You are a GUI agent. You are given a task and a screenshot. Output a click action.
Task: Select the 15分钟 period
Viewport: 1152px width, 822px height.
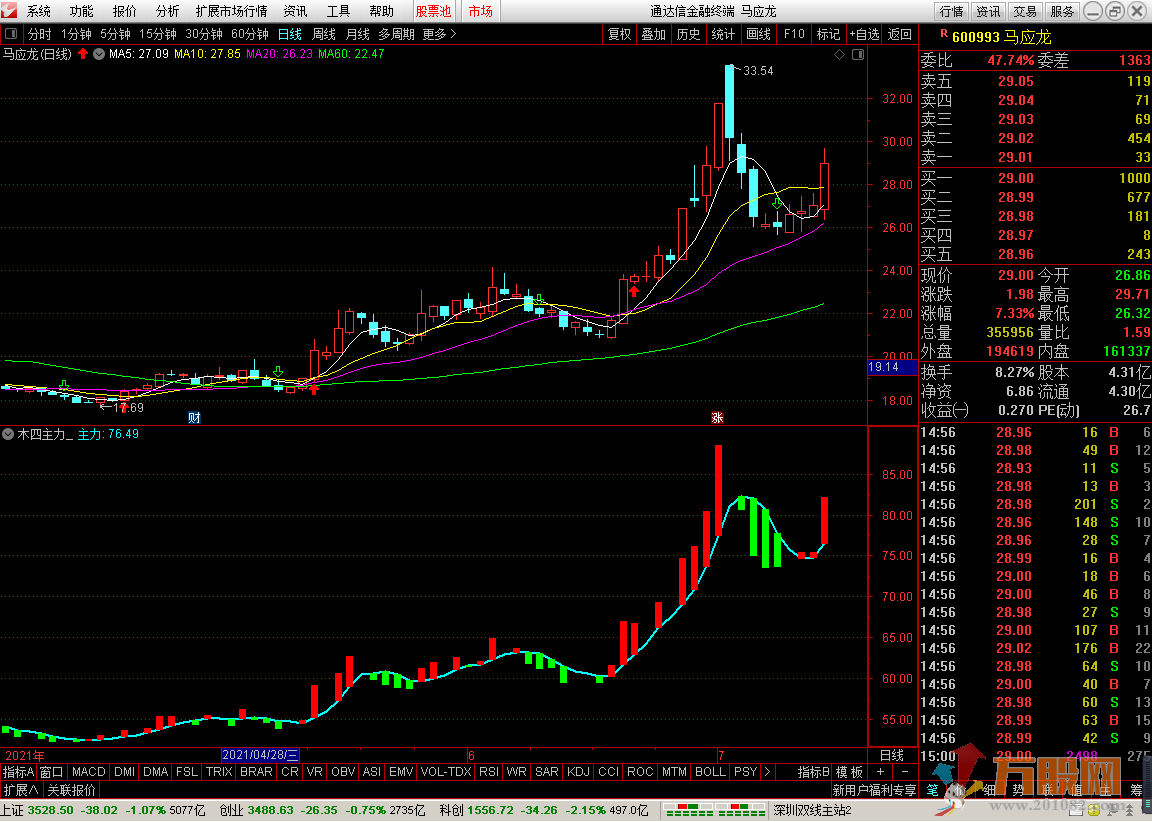(x=158, y=35)
